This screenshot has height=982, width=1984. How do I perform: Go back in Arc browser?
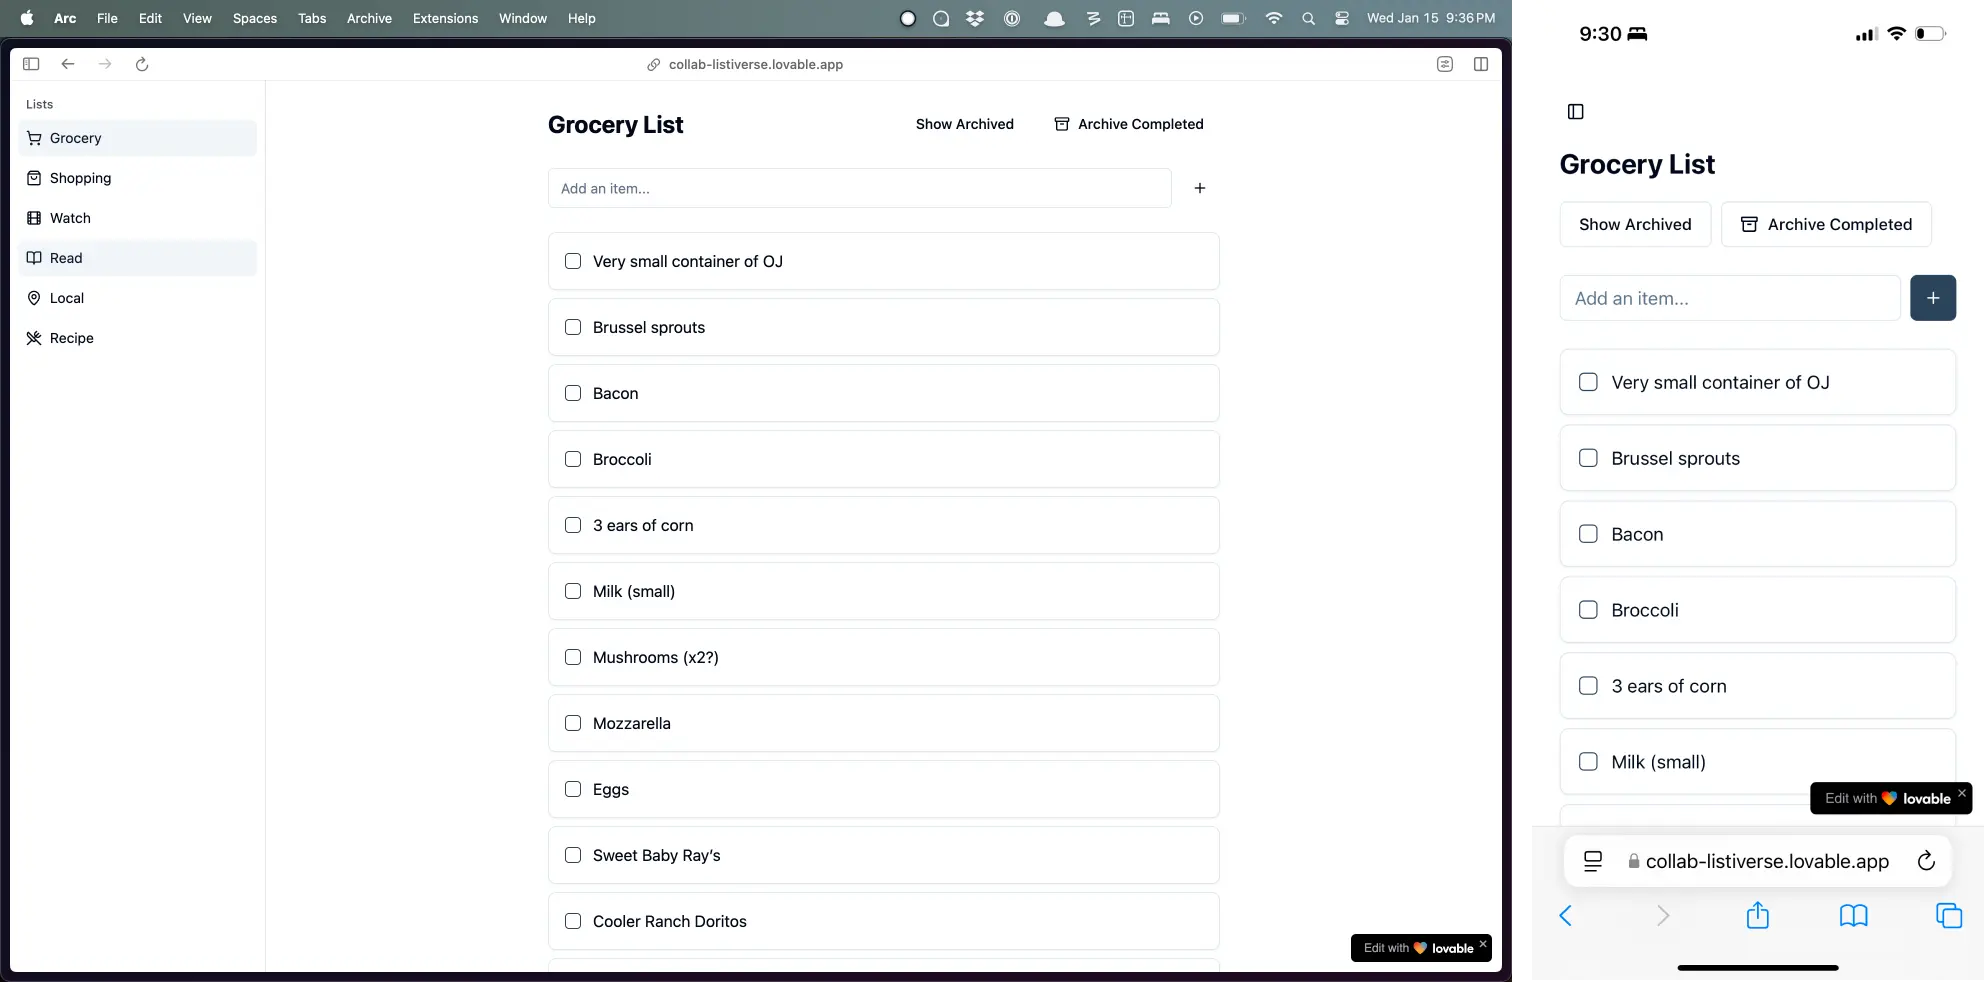(x=68, y=64)
